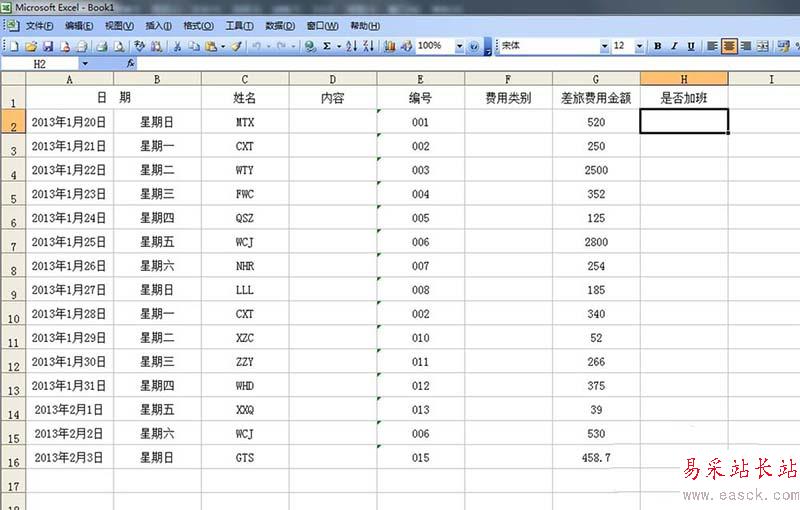The height and width of the screenshot is (510, 800).
Task: Expand the AutoSum functions arrow
Action: pyautogui.click(x=339, y=46)
